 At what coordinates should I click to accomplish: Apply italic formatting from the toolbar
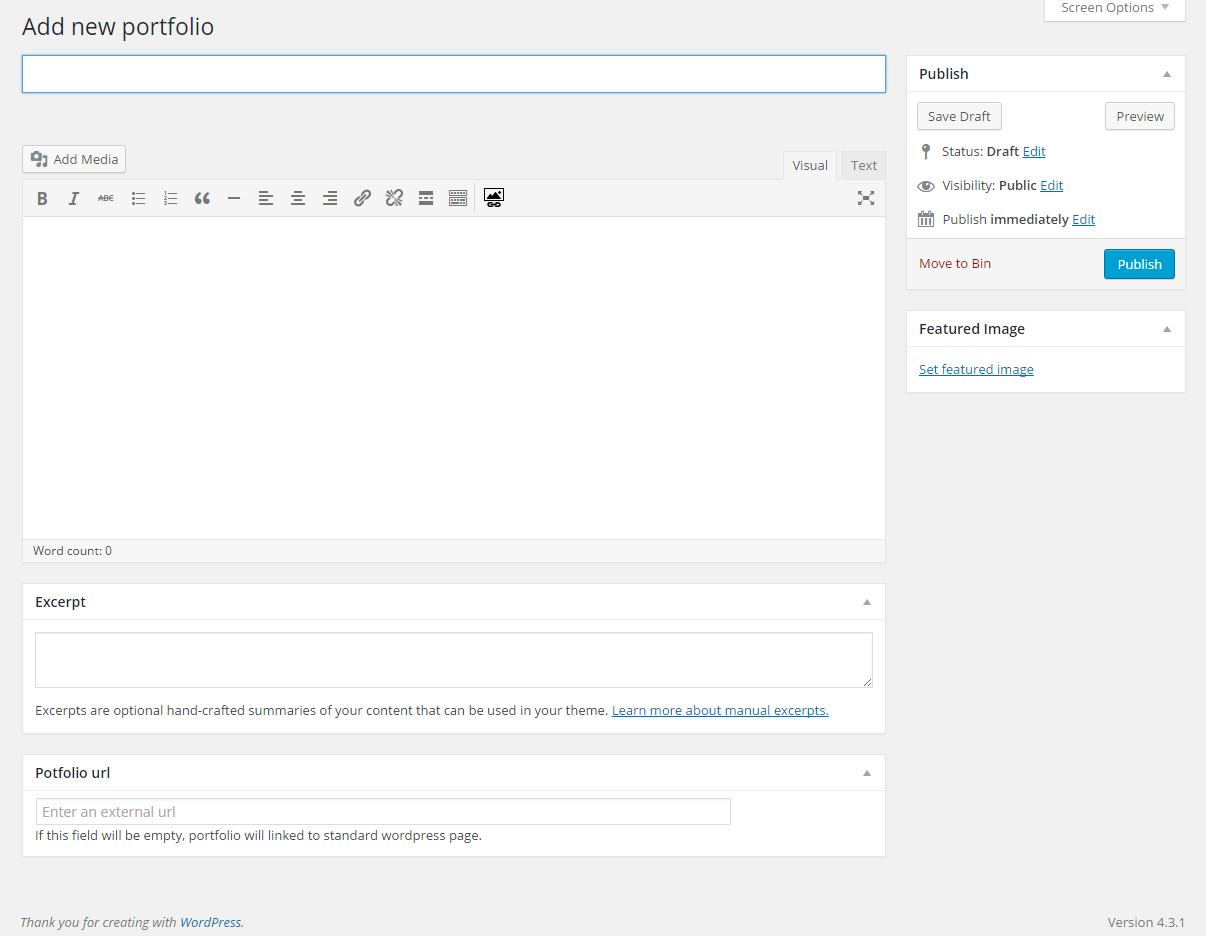click(x=74, y=198)
